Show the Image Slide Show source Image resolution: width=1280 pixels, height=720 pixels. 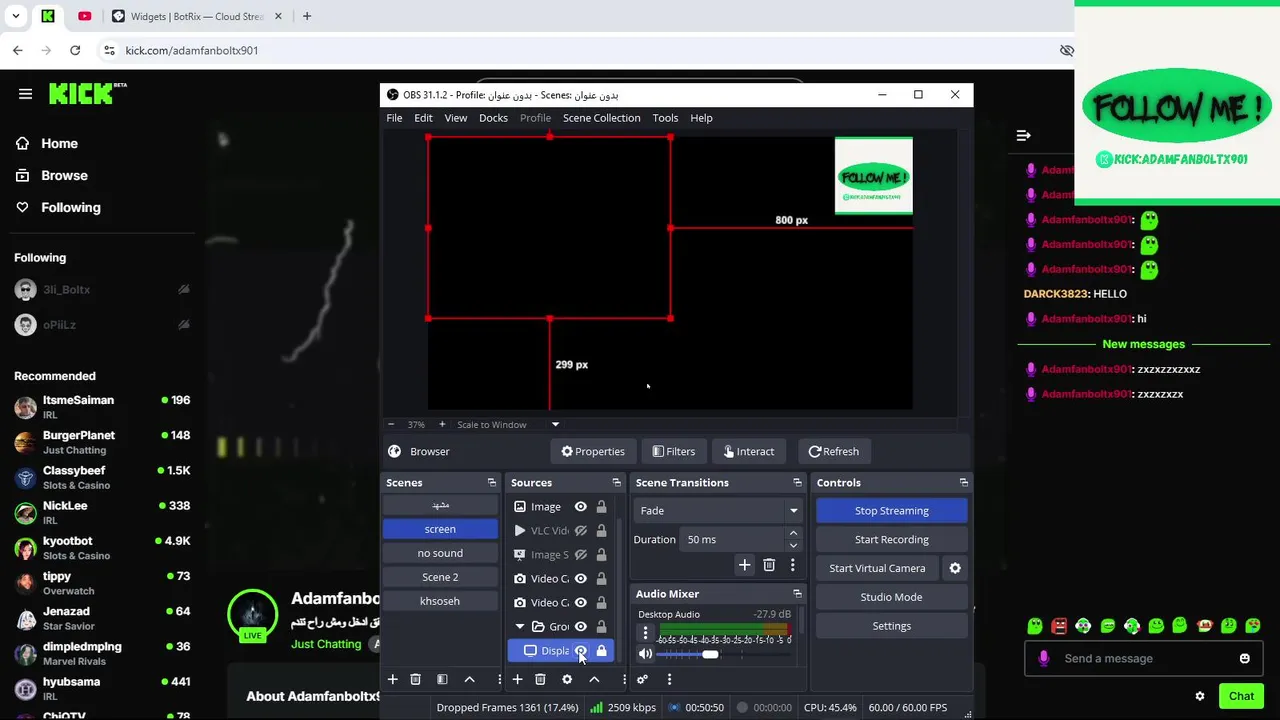tap(580, 555)
